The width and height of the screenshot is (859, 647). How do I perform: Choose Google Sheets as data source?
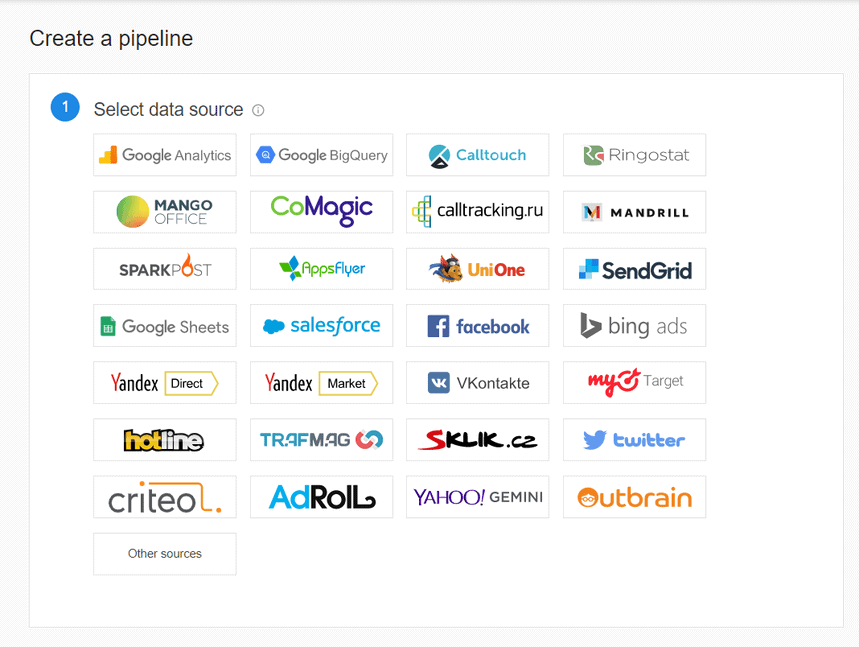click(165, 326)
